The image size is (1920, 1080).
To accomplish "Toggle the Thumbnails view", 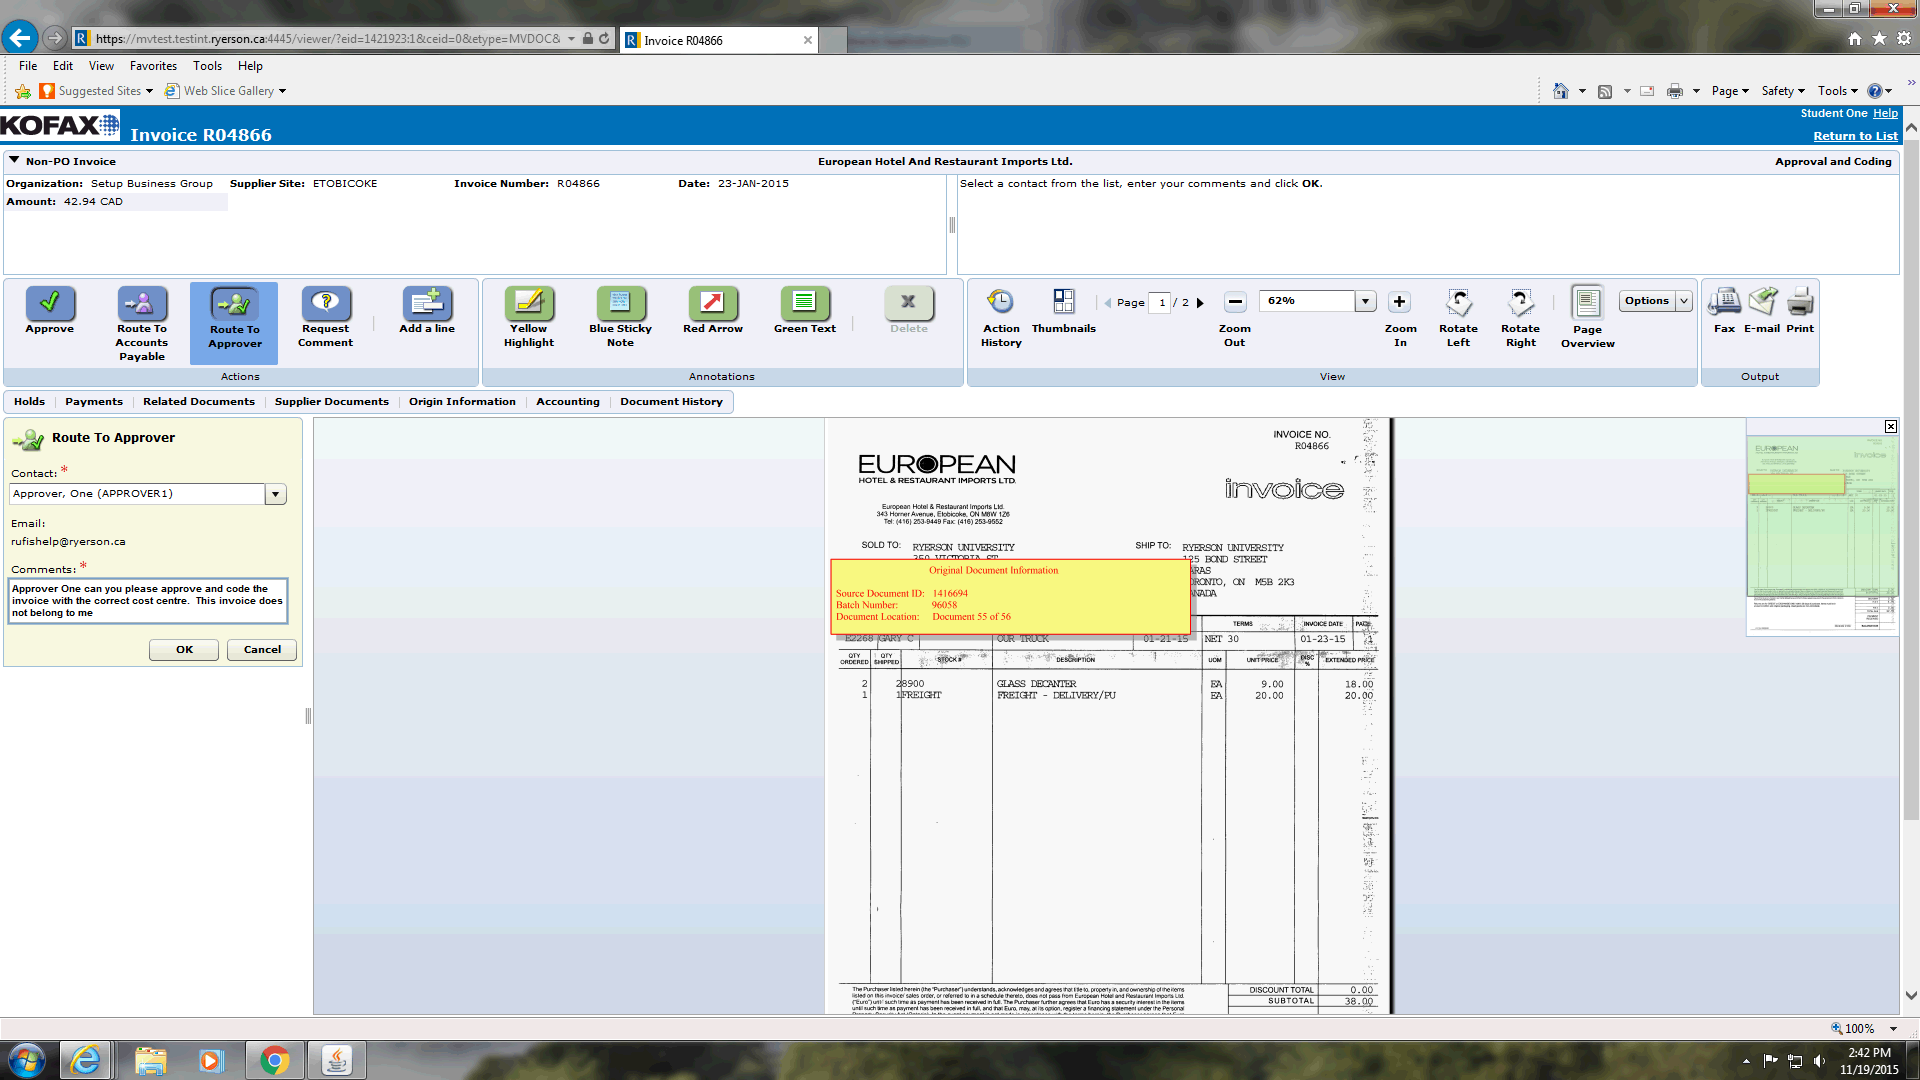I will (1063, 302).
